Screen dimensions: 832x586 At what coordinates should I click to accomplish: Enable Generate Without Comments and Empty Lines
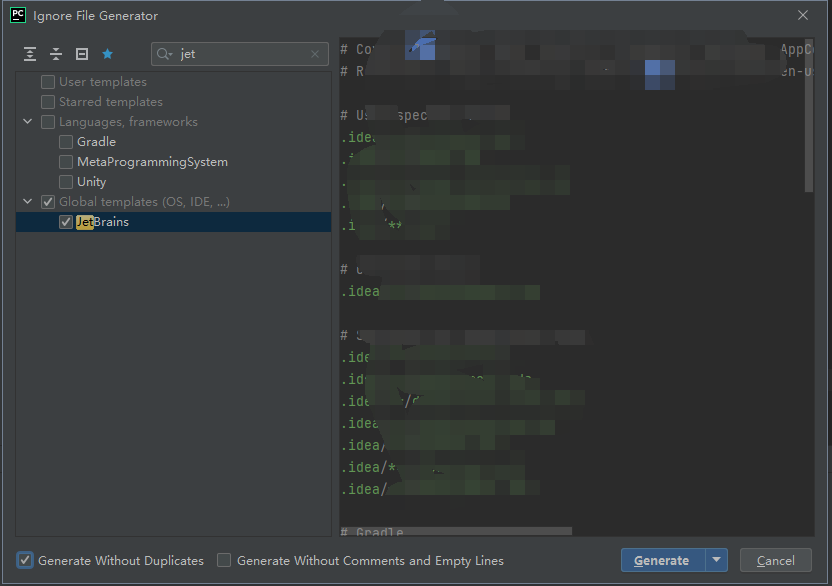point(224,561)
